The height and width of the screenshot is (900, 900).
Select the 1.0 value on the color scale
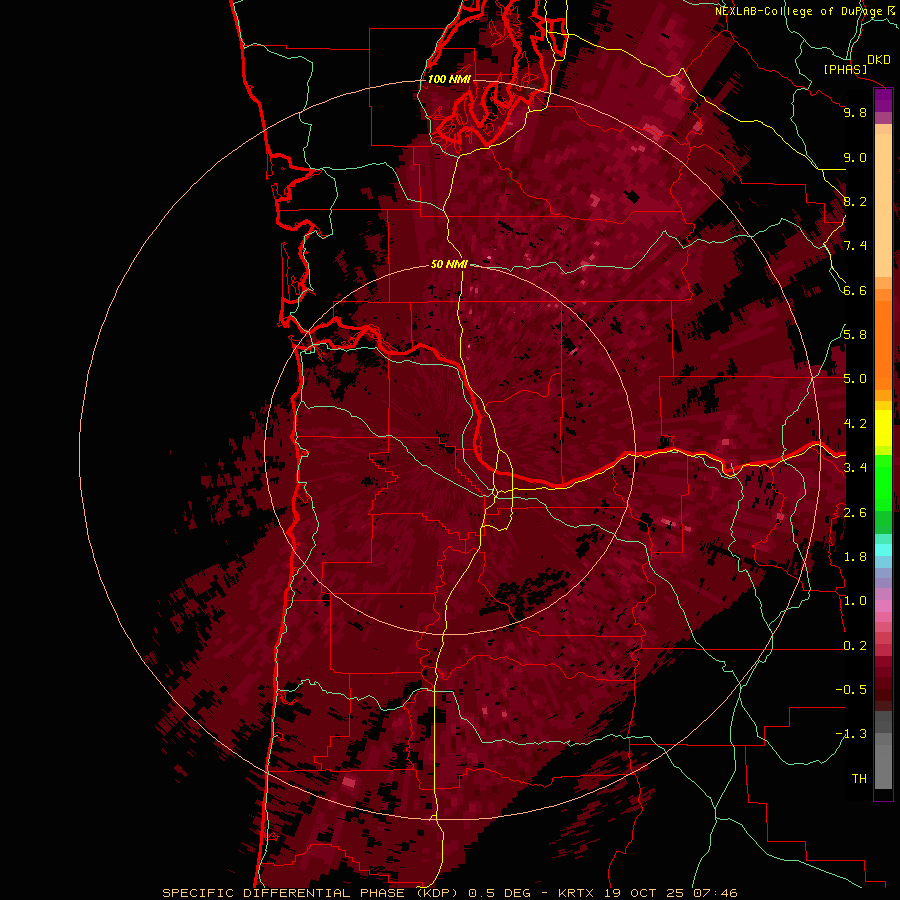(855, 601)
